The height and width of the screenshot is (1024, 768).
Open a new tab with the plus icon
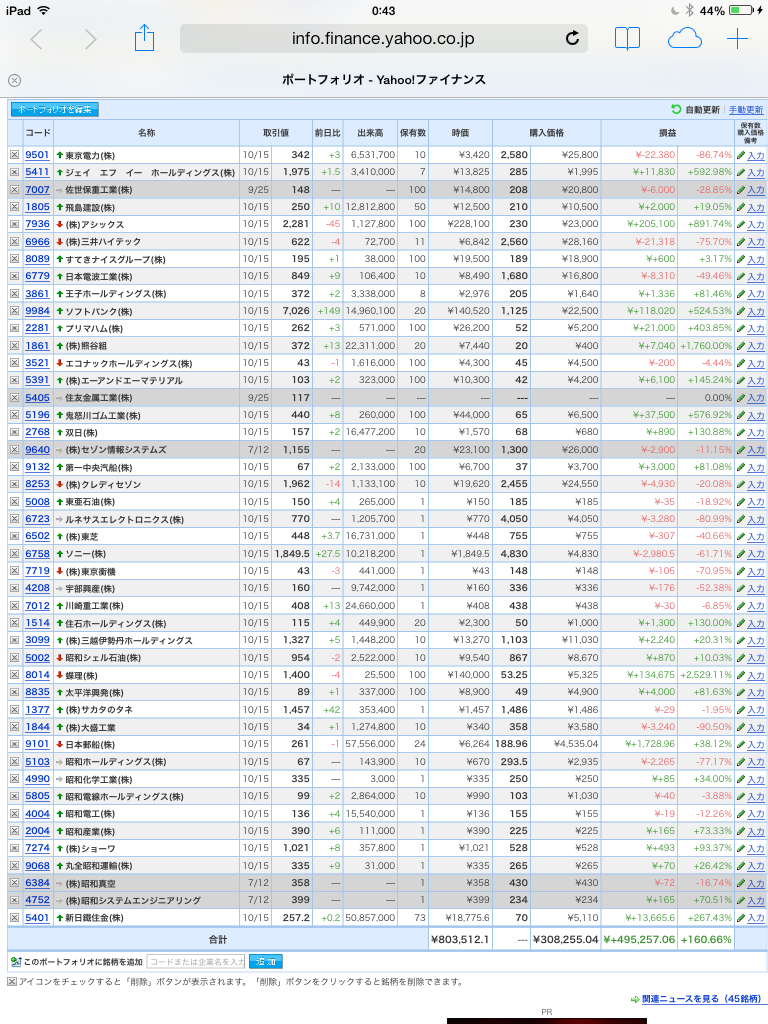[737, 39]
